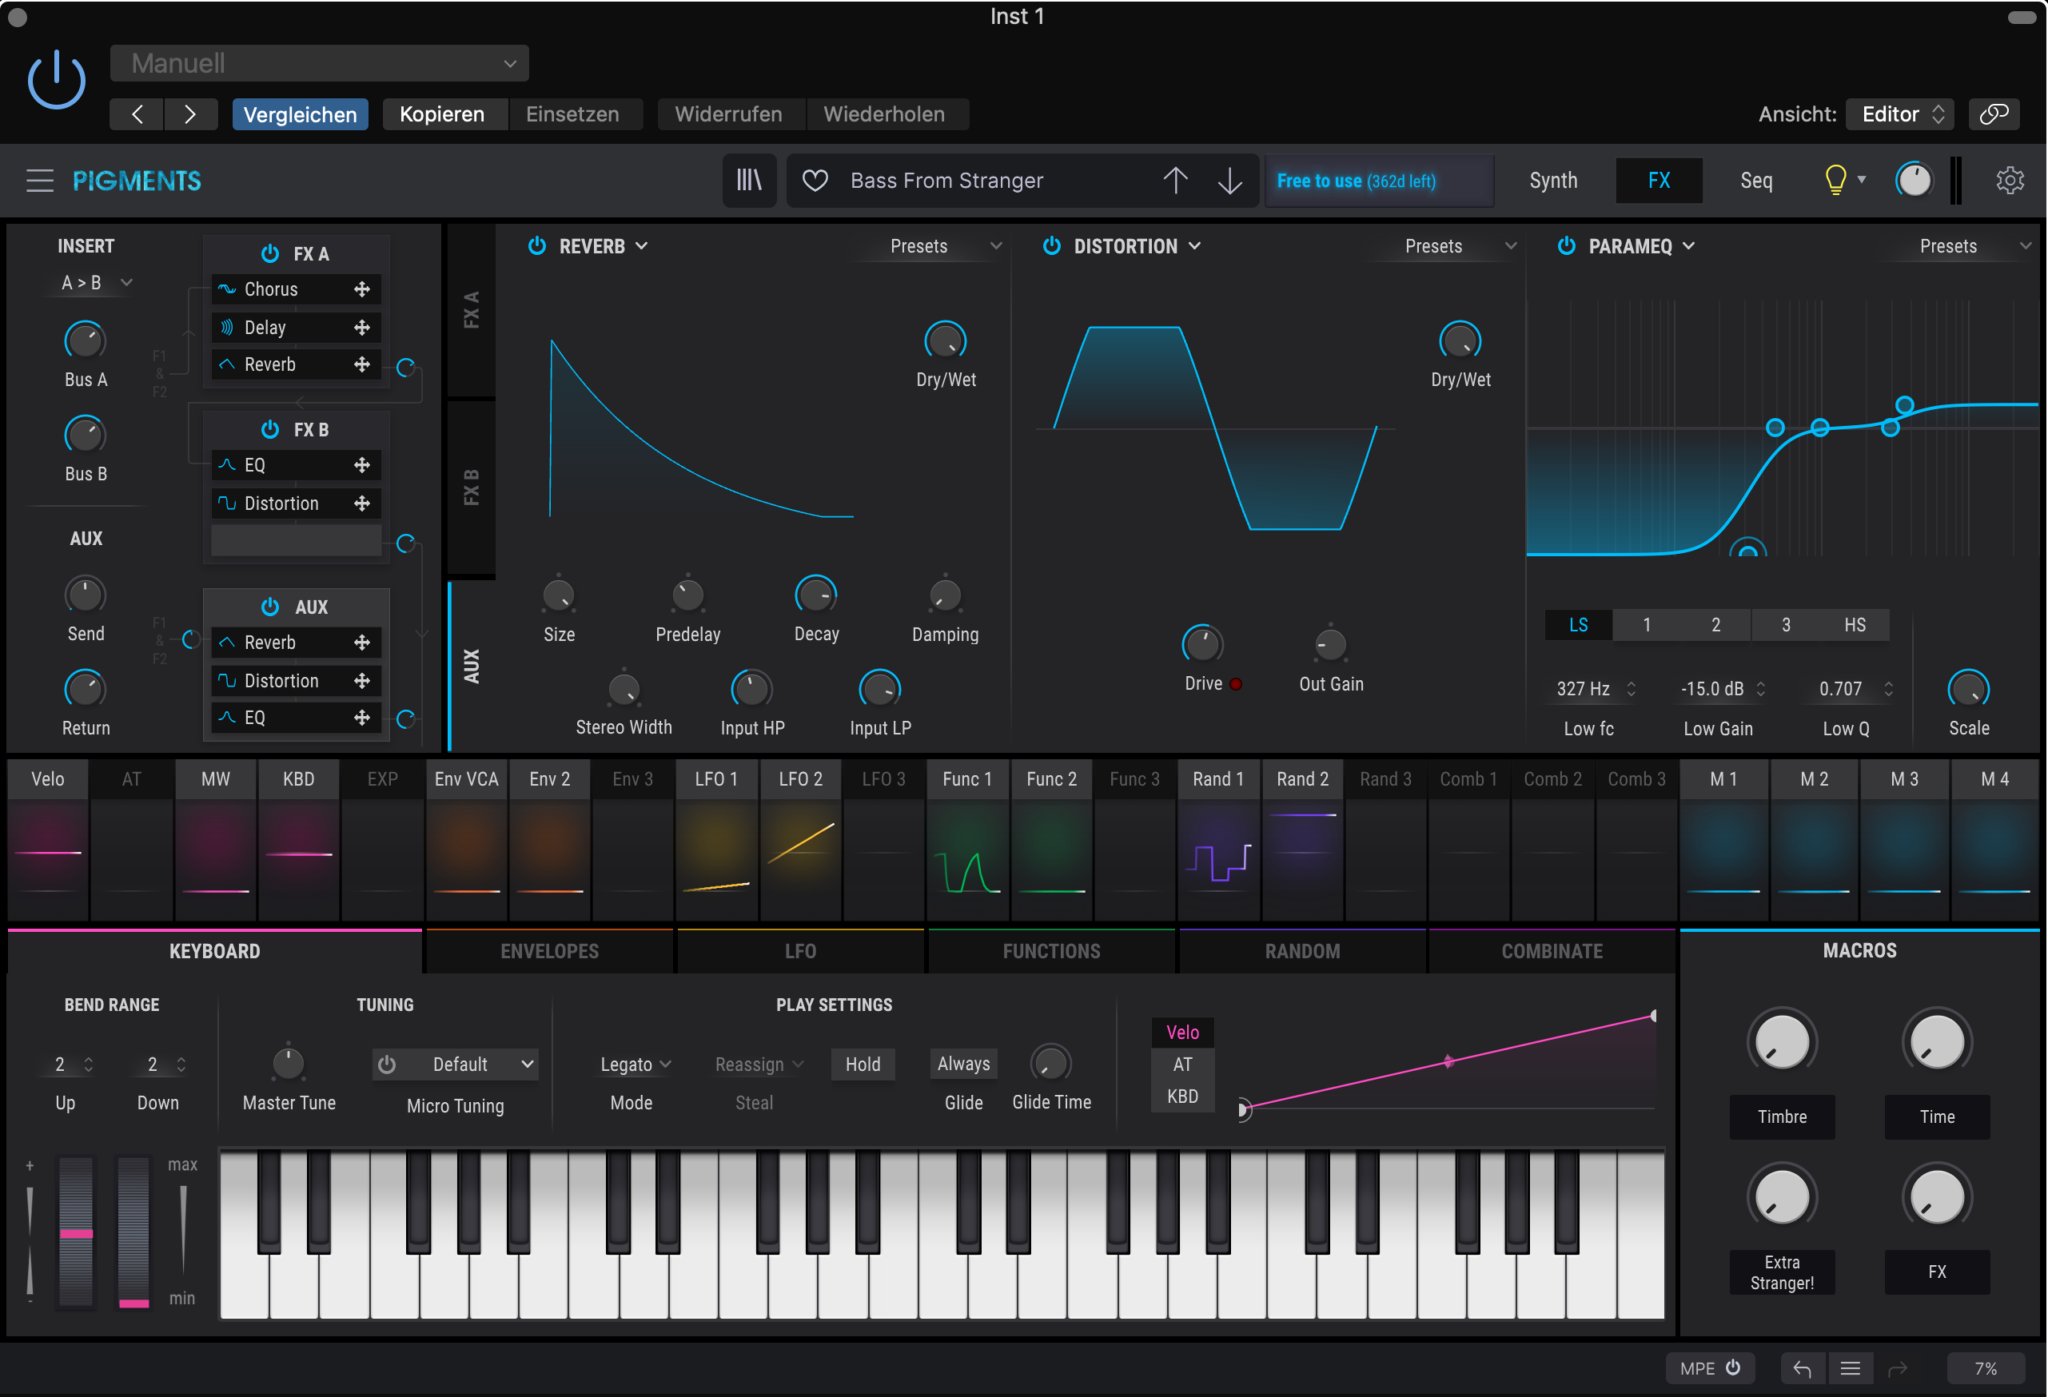Click the Always glide button
Screen dimensions: 2048x1397
(x=963, y=1064)
